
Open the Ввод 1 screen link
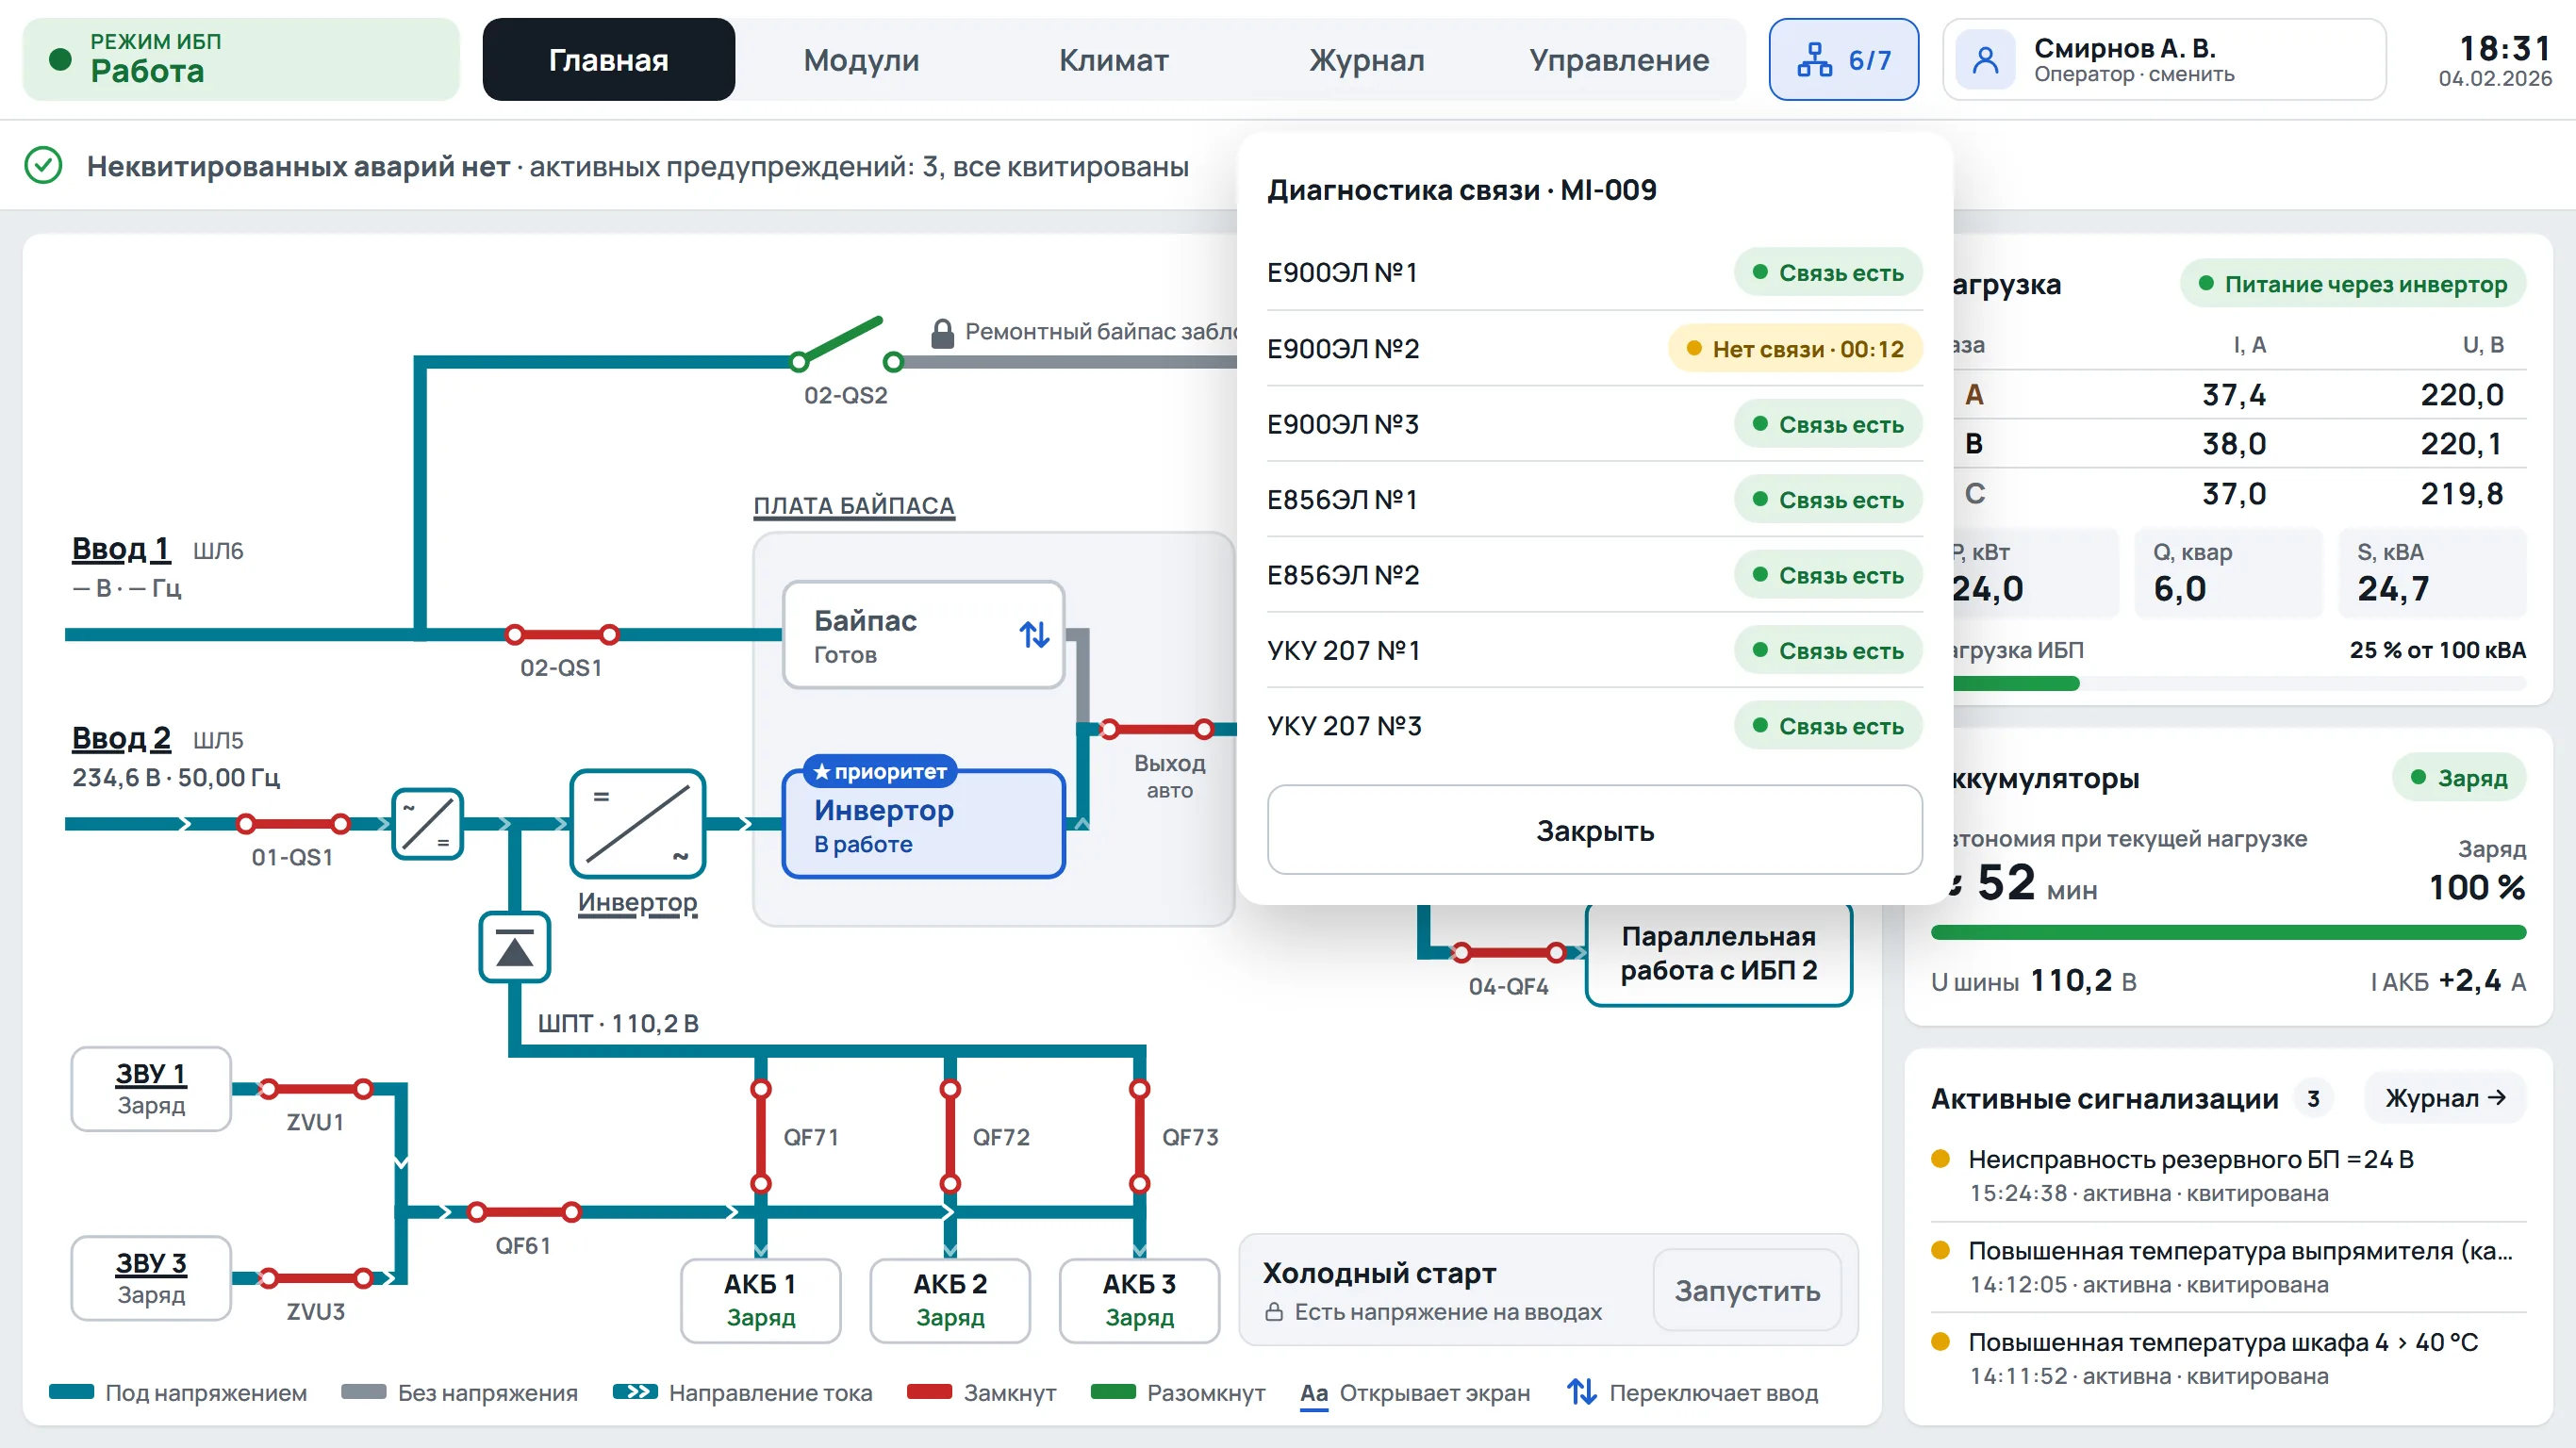[120, 549]
